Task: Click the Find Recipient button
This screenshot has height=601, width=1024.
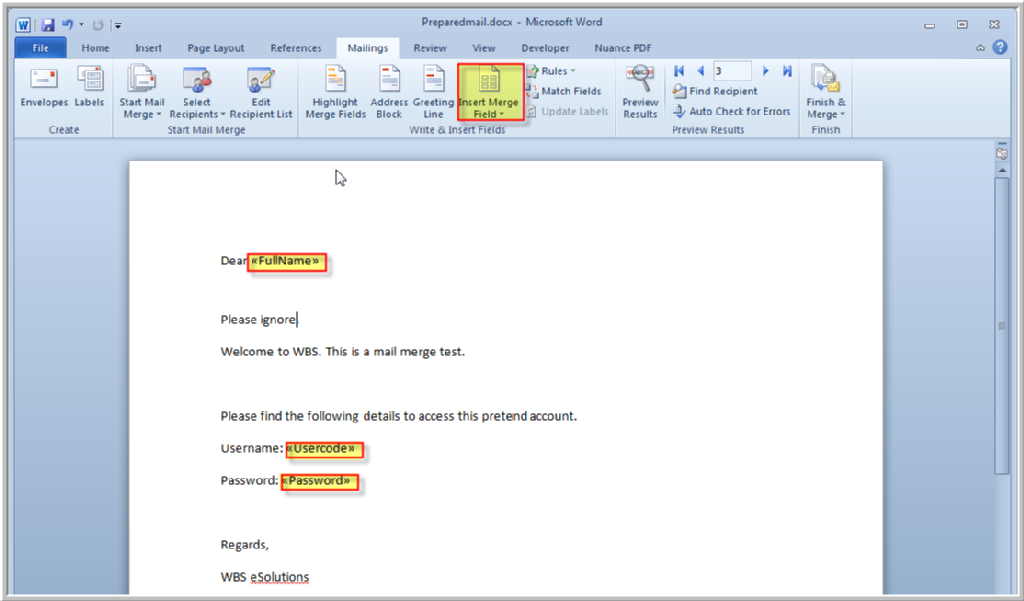Action: tap(716, 91)
